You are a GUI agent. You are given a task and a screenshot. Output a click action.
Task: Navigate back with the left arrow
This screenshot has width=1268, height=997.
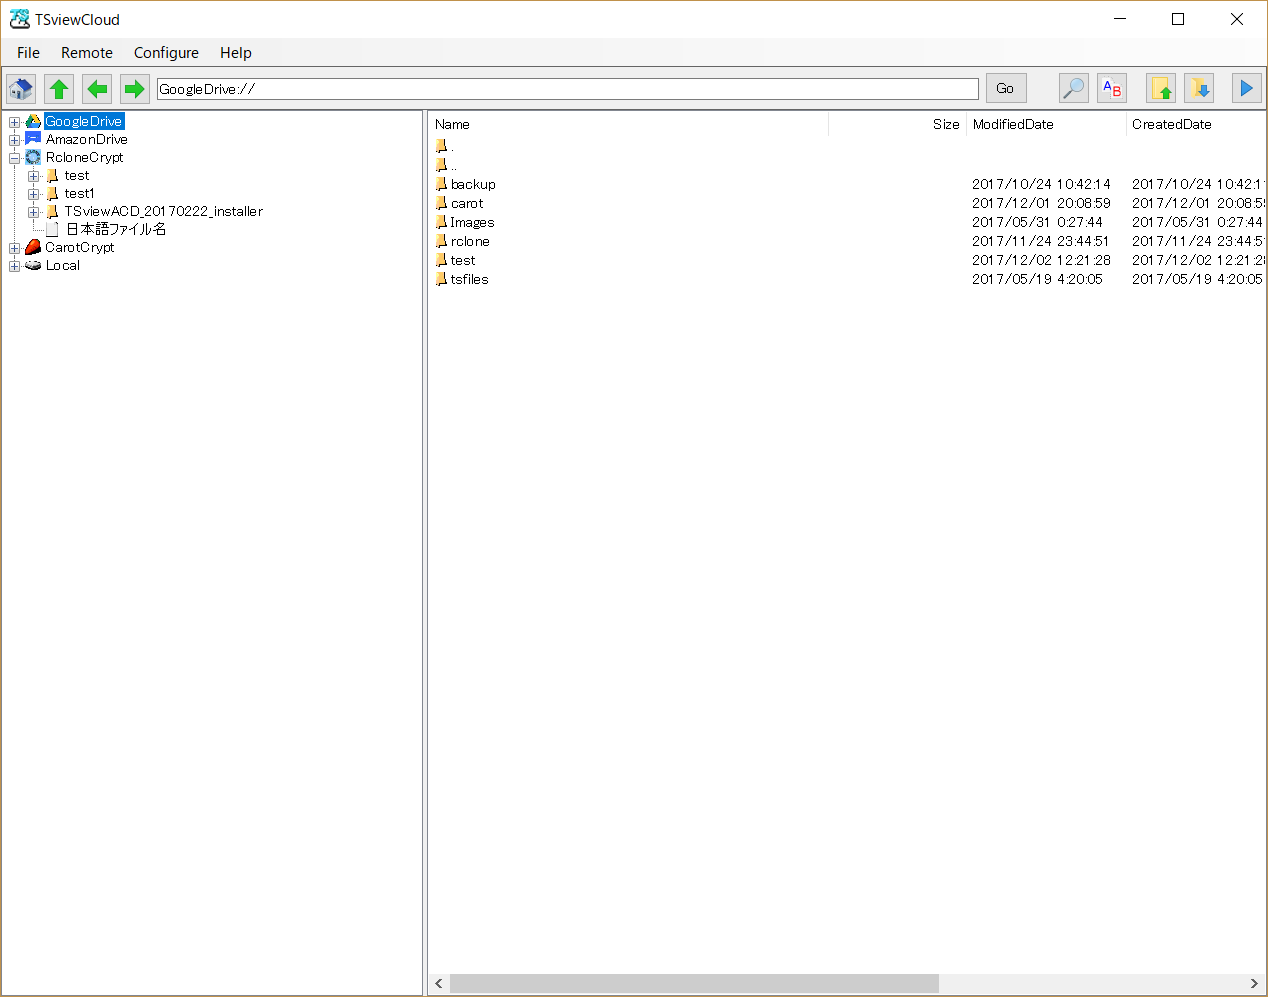pyautogui.click(x=97, y=89)
